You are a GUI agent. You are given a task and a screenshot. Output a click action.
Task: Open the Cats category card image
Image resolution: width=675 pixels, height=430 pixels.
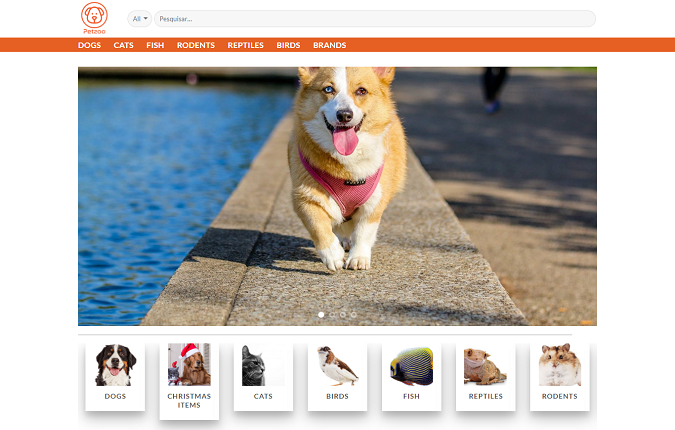click(x=262, y=366)
